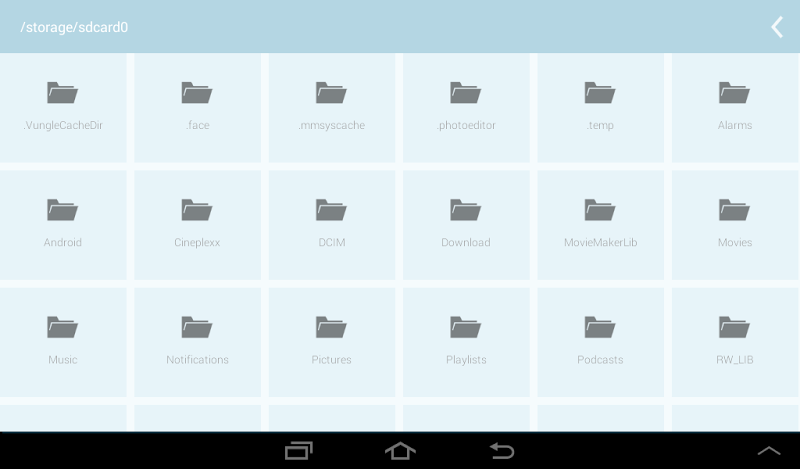This screenshot has width=800, height=469.
Task: Tap the Android home button
Action: pos(400,451)
